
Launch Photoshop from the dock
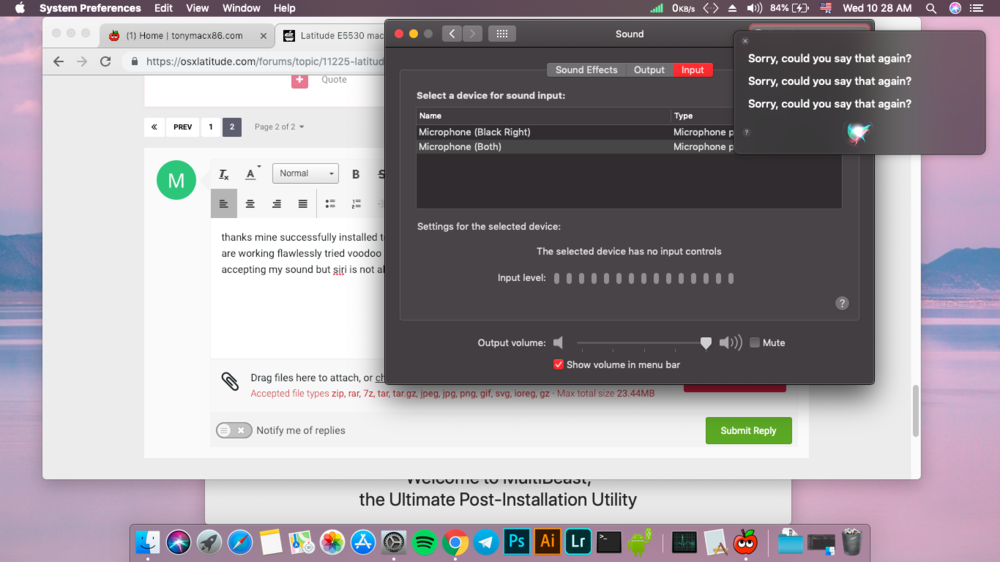(516, 541)
